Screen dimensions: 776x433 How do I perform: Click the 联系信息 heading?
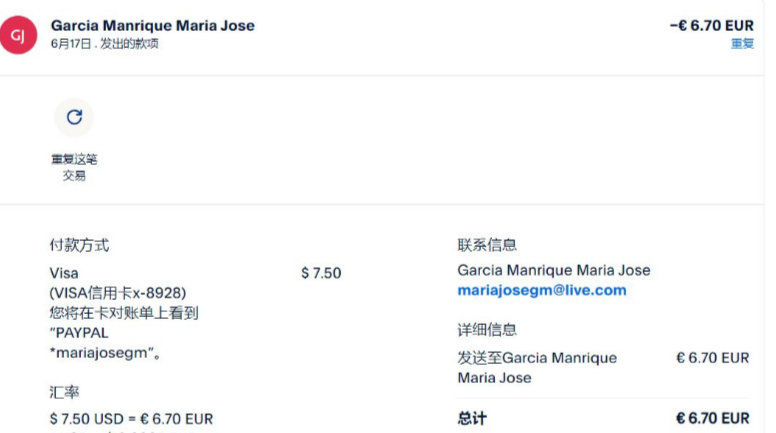pyautogui.click(x=487, y=245)
